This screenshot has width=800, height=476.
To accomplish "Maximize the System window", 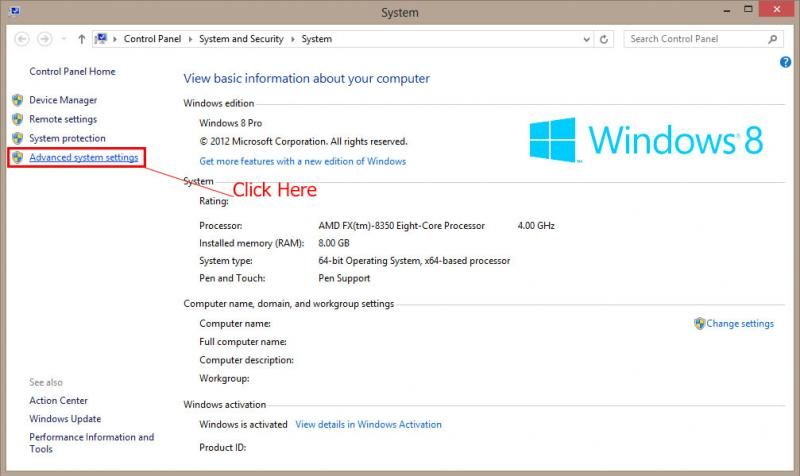I will pos(748,9).
